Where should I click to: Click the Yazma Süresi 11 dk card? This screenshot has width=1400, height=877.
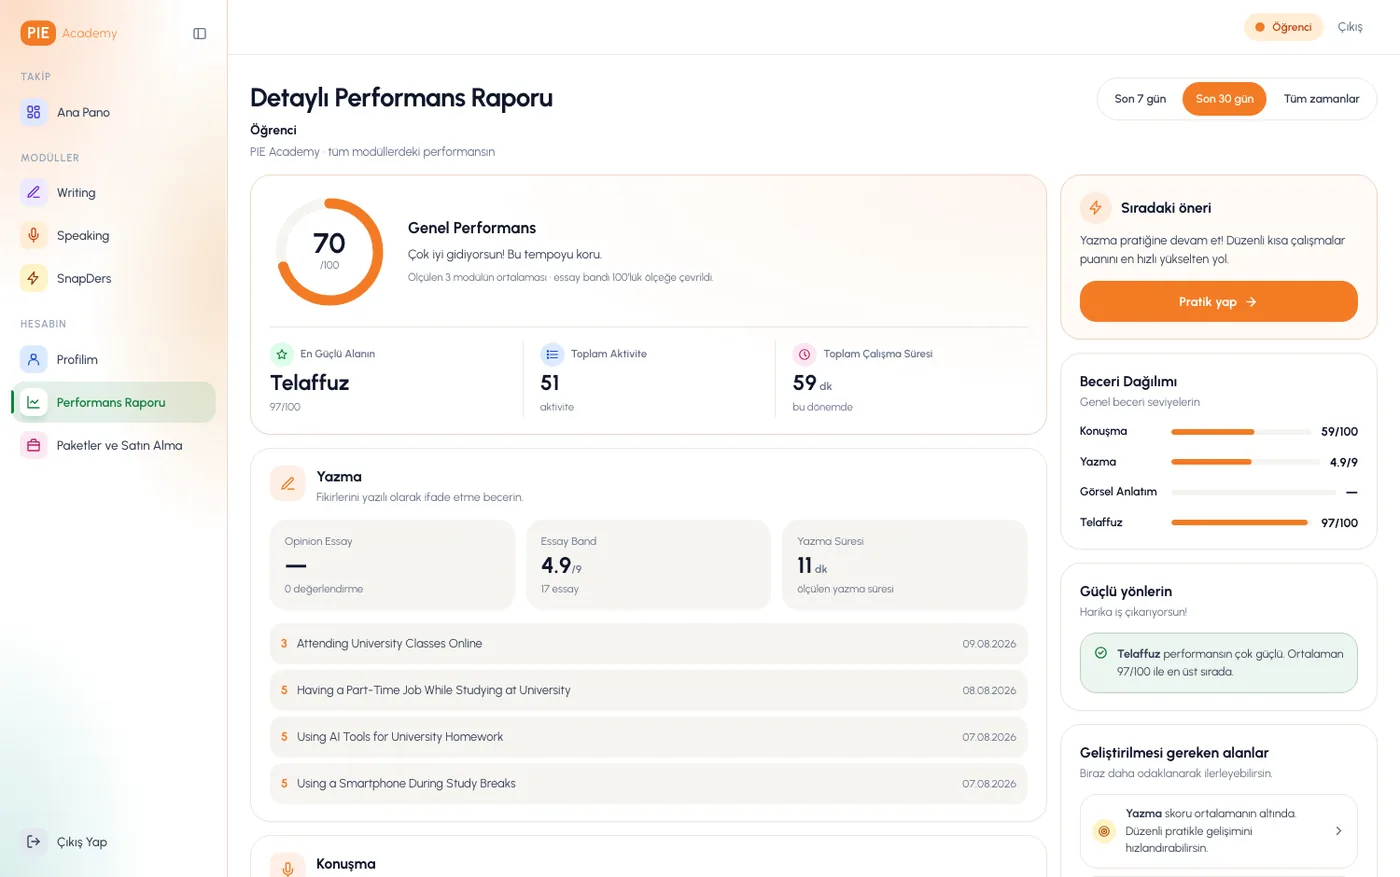coord(904,565)
